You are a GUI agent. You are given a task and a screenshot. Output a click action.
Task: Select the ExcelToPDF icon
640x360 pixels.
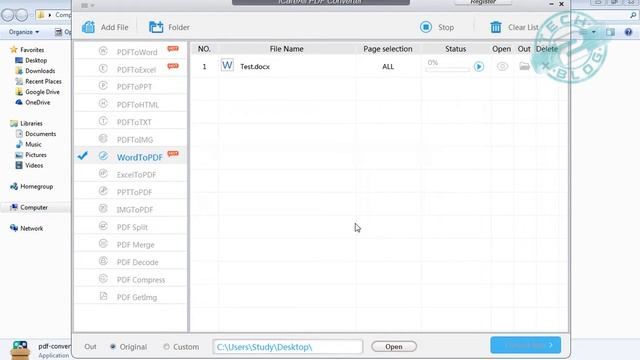click(x=103, y=173)
